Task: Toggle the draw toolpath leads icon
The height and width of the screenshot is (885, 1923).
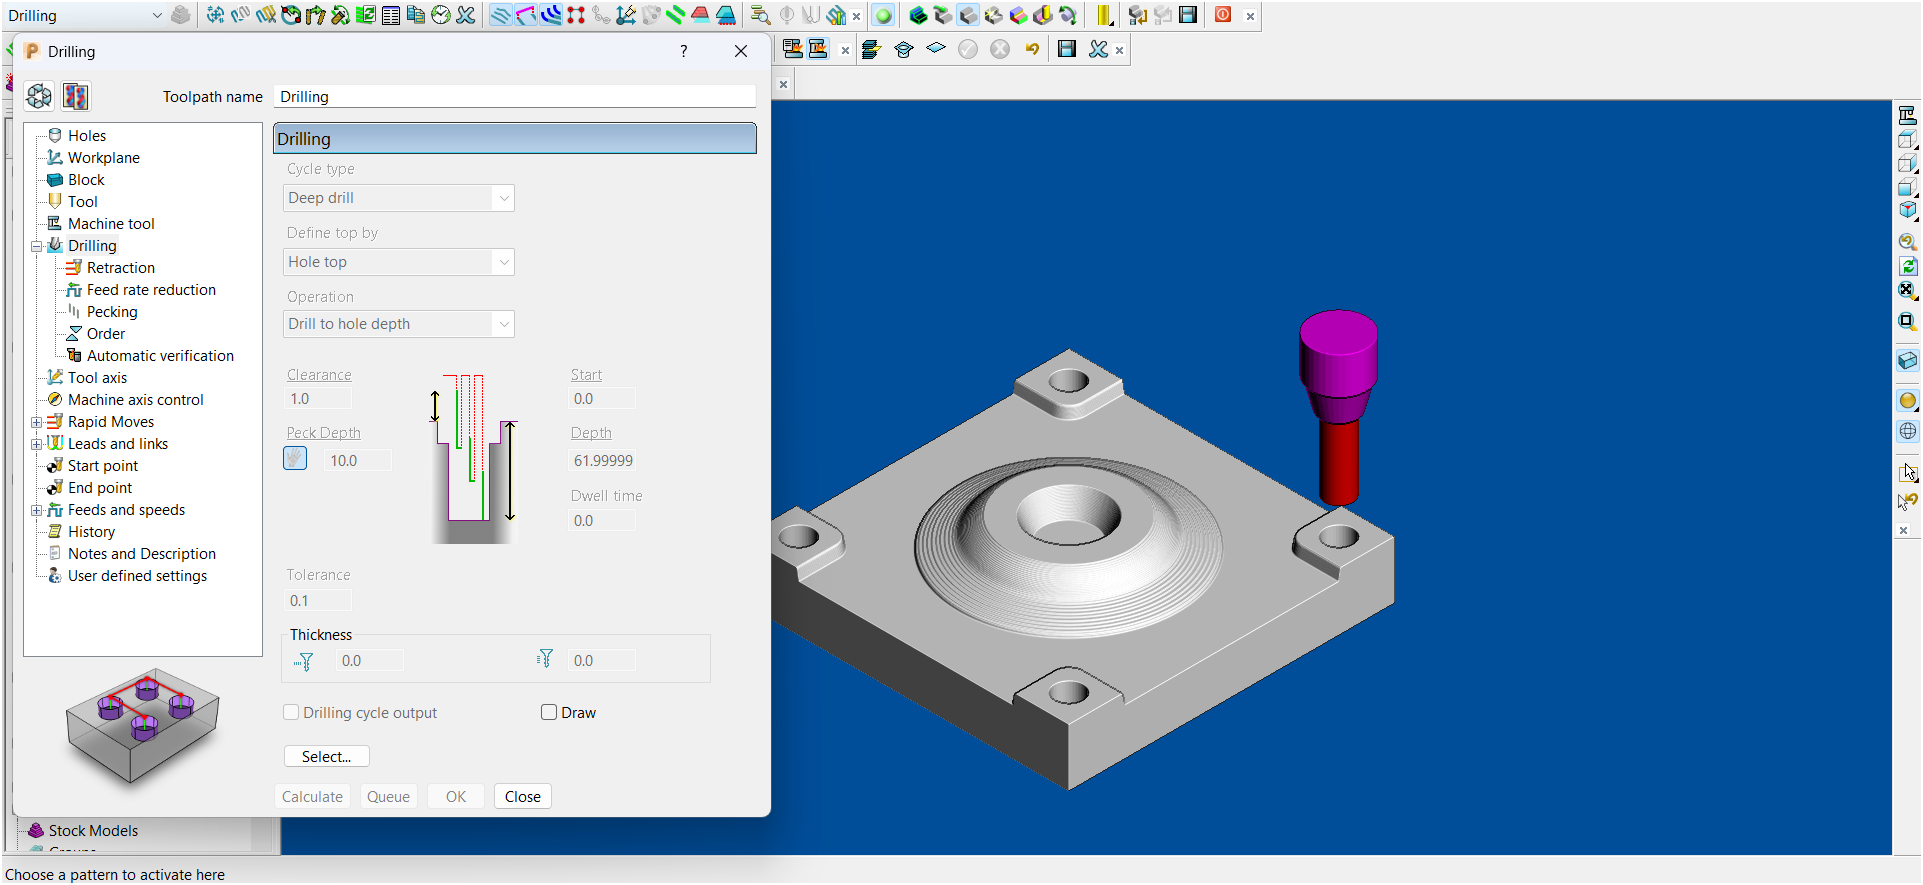Action: coord(550,15)
